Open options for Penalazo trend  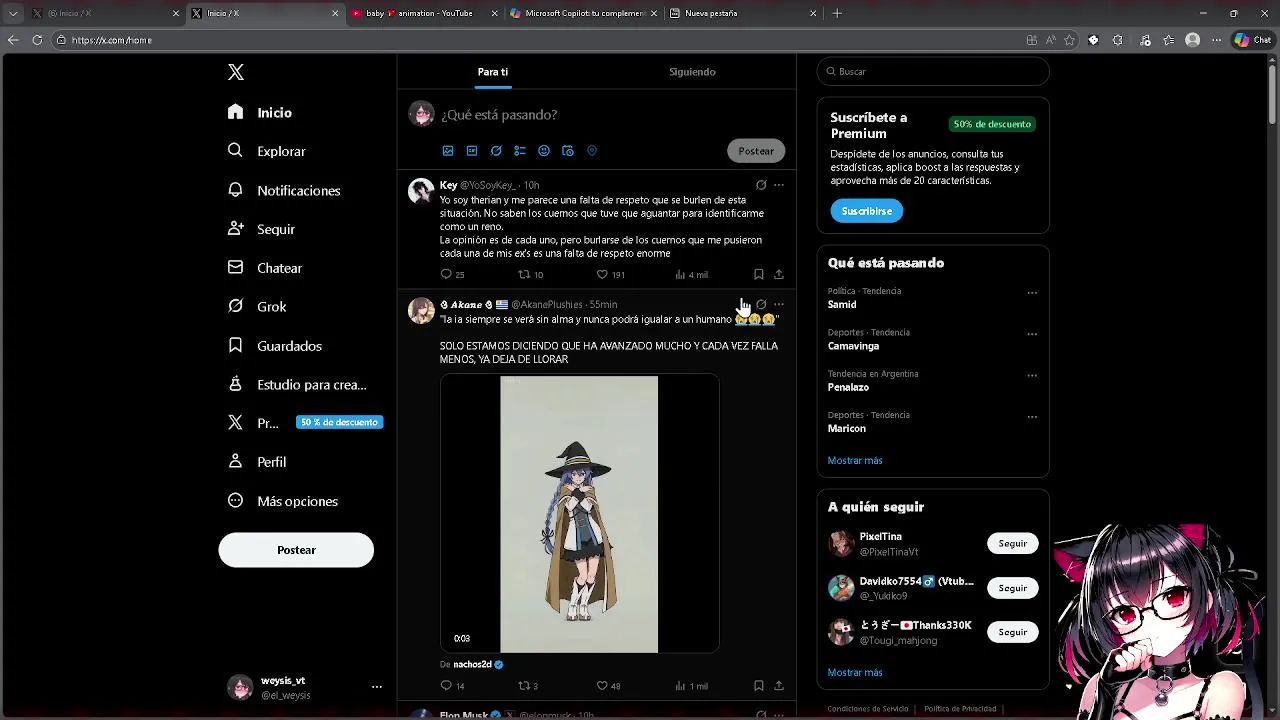1032,376
